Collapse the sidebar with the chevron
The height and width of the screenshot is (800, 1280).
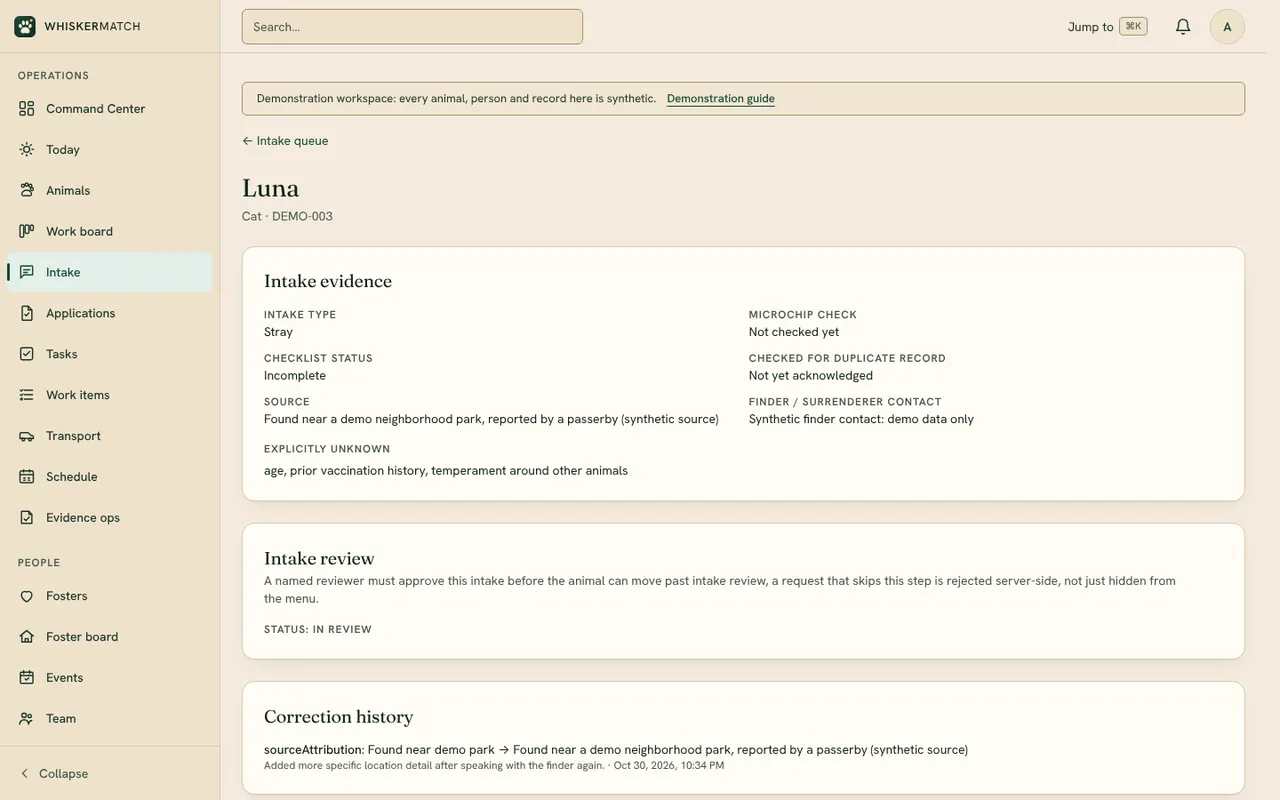pyautogui.click(x=25, y=774)
